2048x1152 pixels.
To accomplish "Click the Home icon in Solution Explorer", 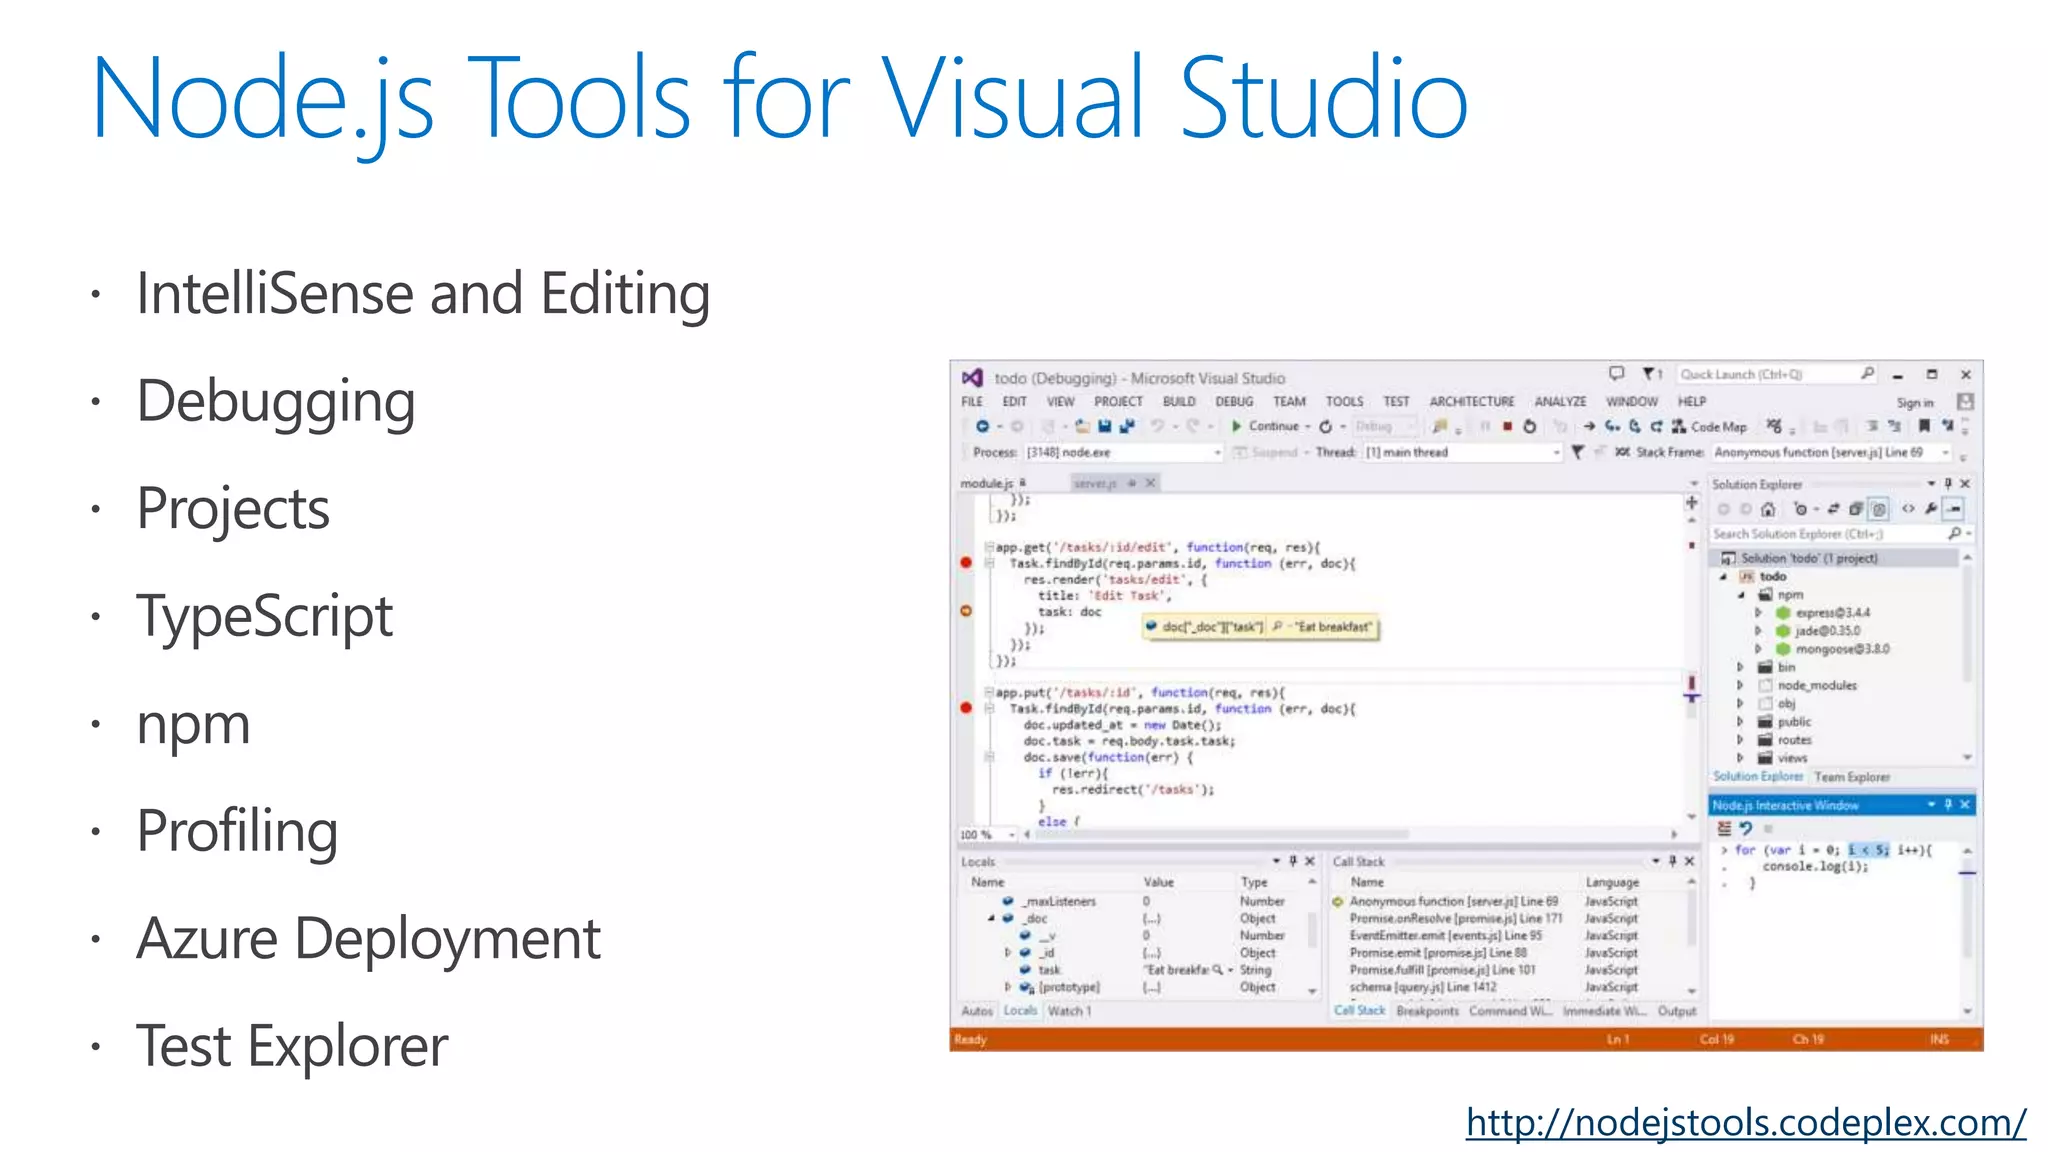I will coord(1767,509).
